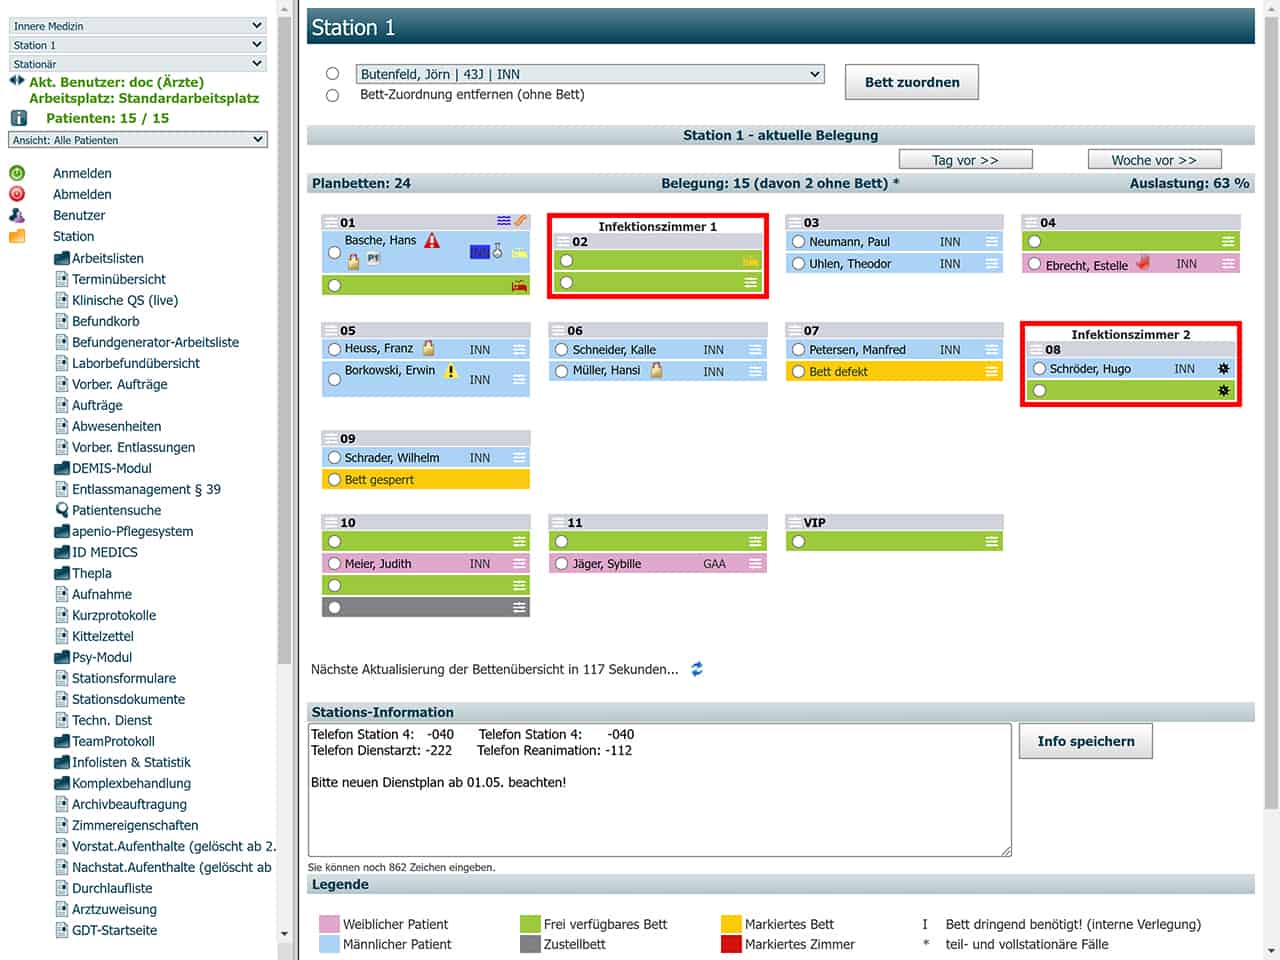Click the black star icon on Schröder, Hugo's bed
Viewport: 1280px width, 960px height.
(x=1223, y=369)
